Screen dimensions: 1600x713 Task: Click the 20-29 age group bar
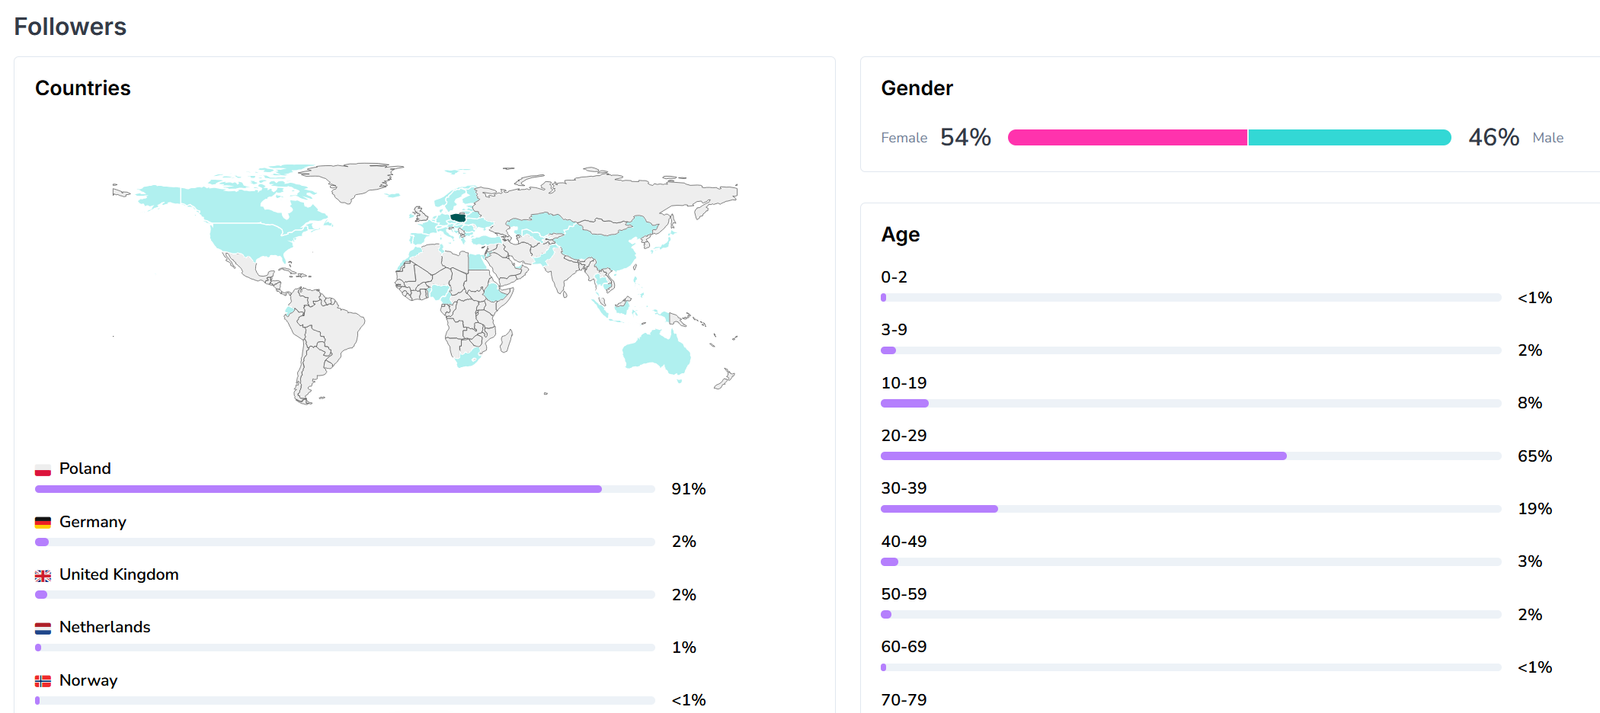pos(1083,456)
